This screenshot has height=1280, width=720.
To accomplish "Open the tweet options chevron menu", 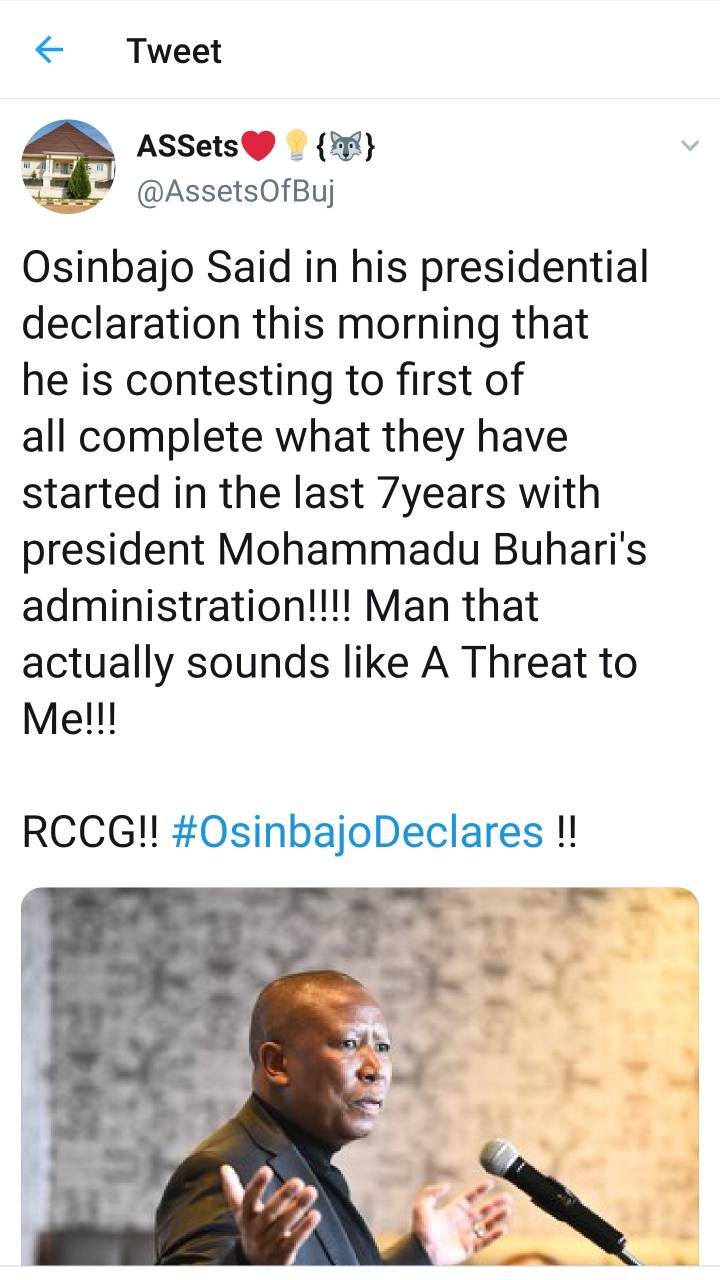I will click(x=689, y=146).
